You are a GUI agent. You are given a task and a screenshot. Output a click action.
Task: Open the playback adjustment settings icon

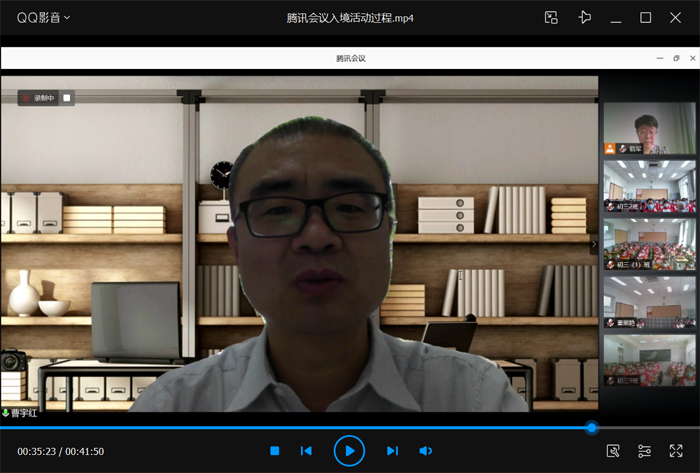click(644, 451)
